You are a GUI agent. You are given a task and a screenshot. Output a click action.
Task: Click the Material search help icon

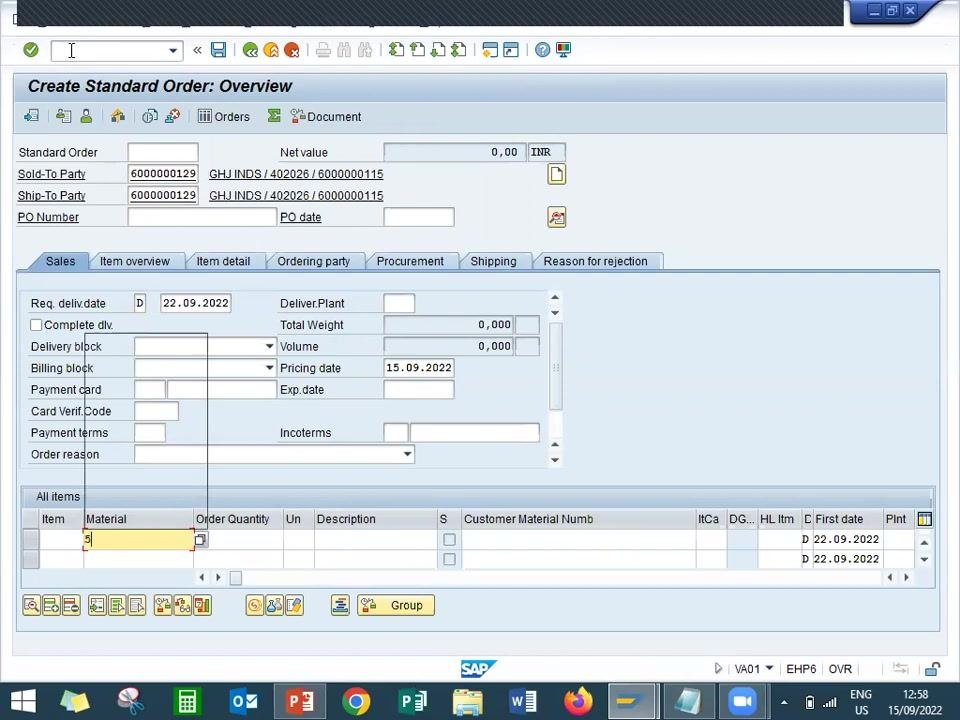click(201, 539)
